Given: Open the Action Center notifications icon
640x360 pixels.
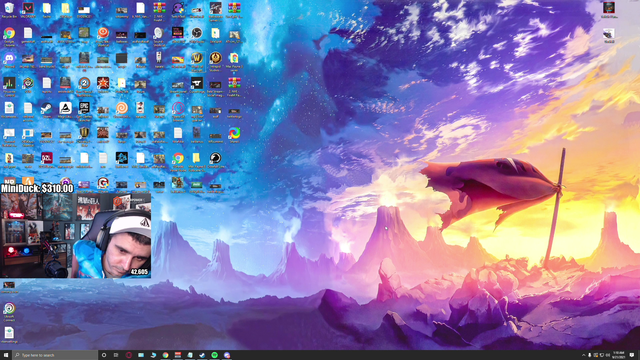Looking at the screenshot, I should tap(632, 355).
